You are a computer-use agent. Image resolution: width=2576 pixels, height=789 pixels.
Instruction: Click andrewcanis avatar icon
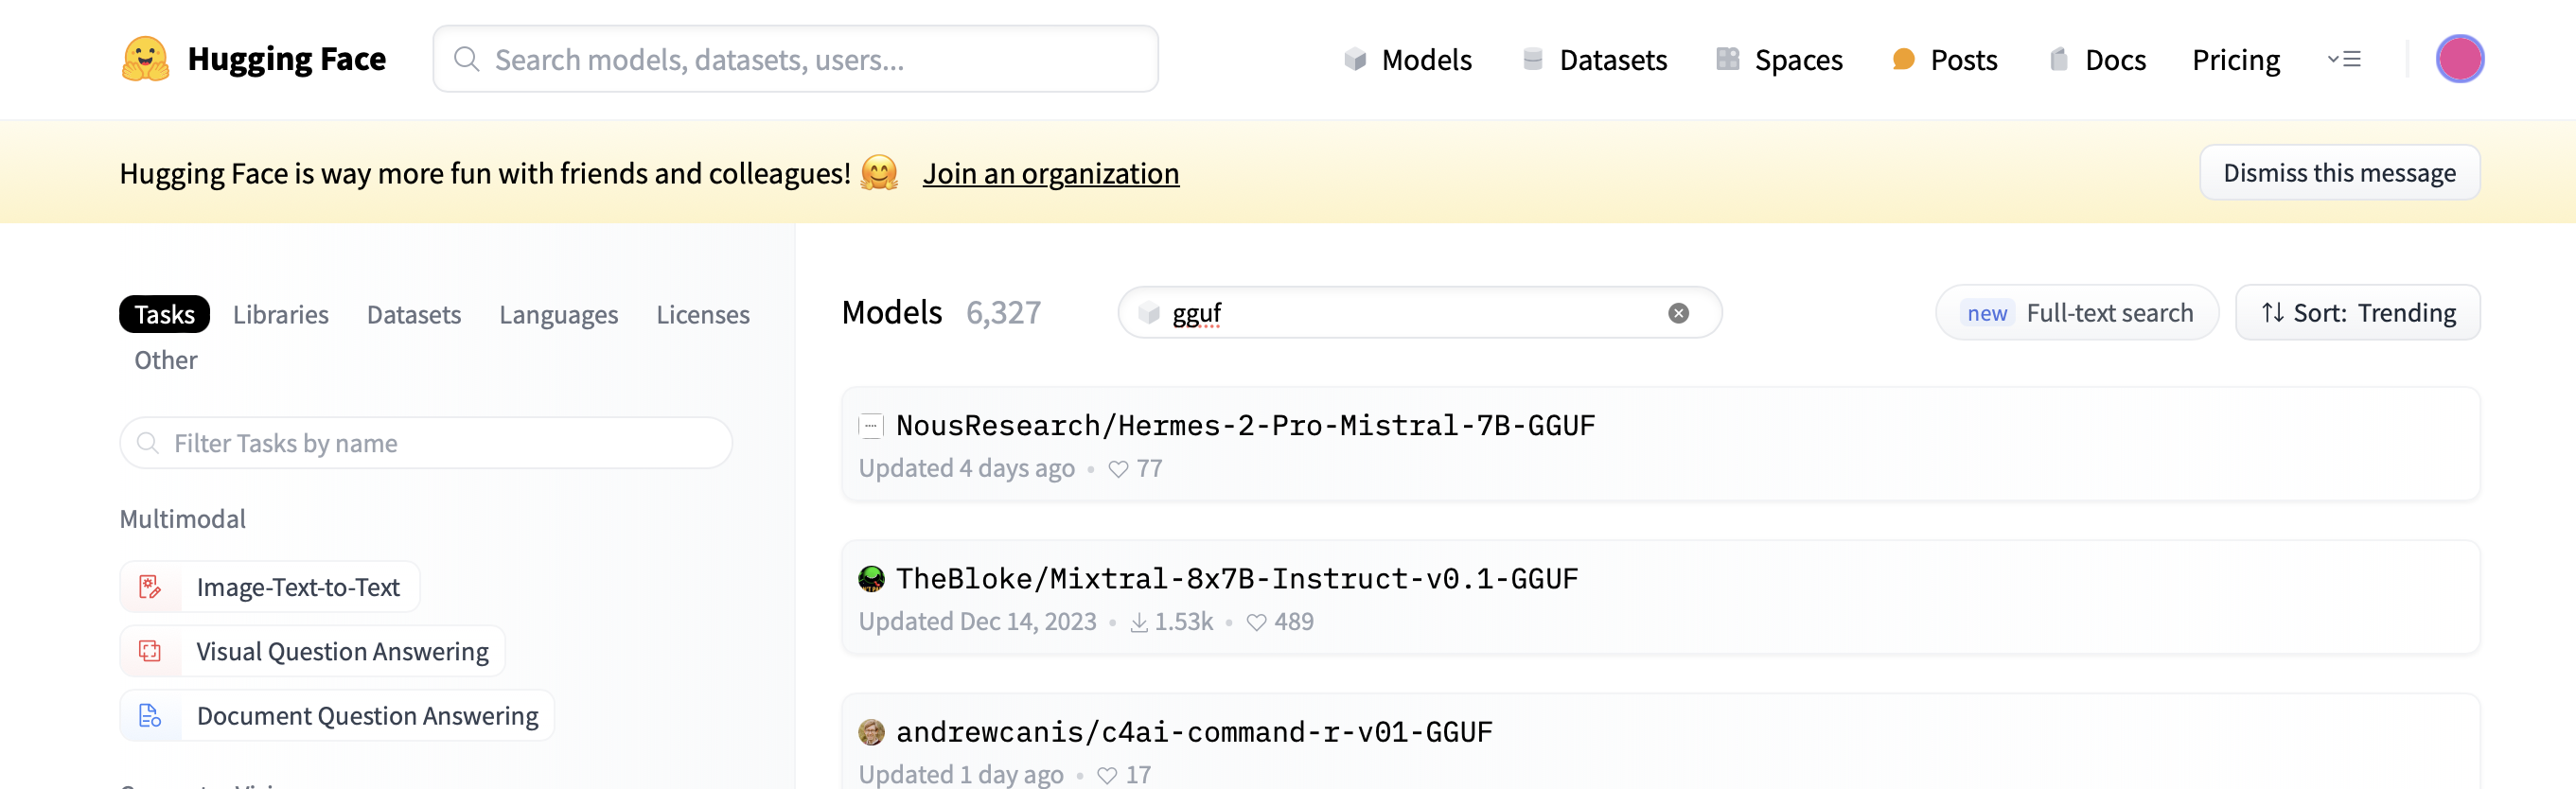pyautogui.click(x=871, y=732)
